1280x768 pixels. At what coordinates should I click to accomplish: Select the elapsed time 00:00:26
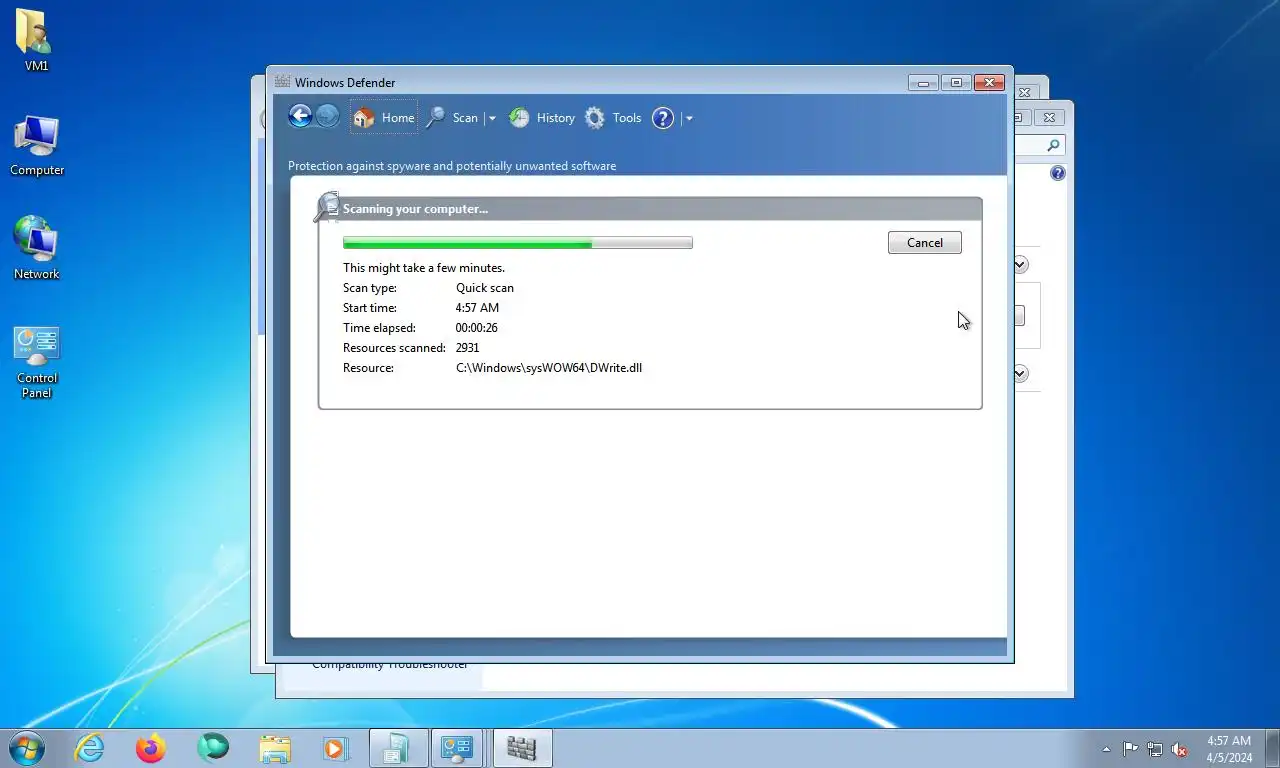coord(476,328)
